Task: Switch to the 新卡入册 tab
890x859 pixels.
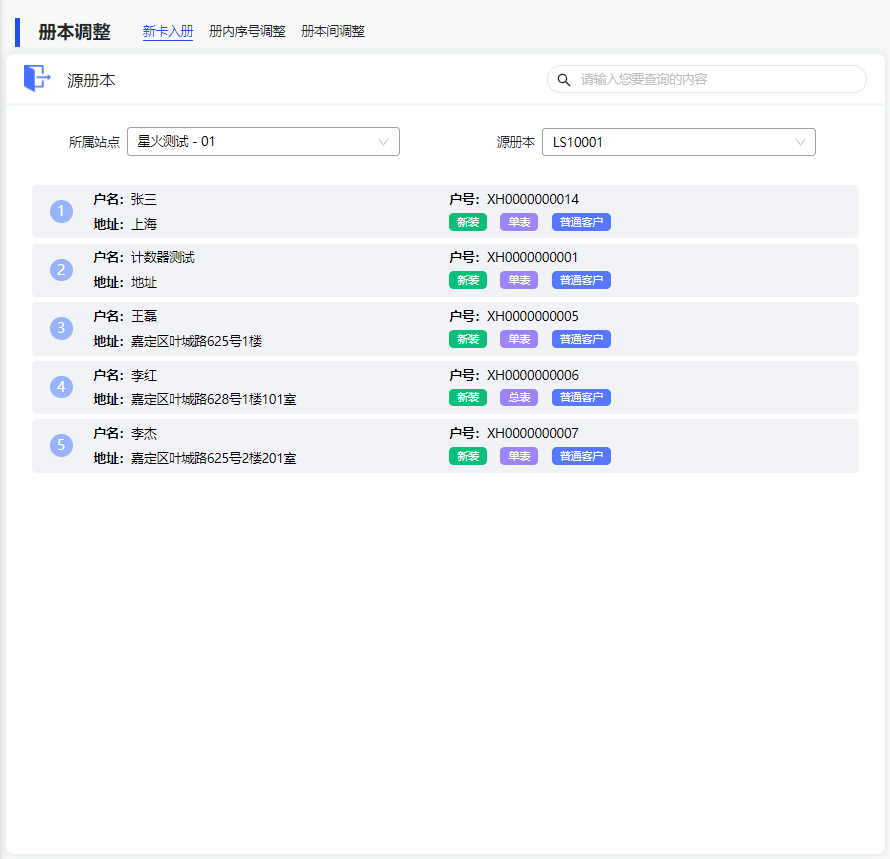Action: coord(167,31)
